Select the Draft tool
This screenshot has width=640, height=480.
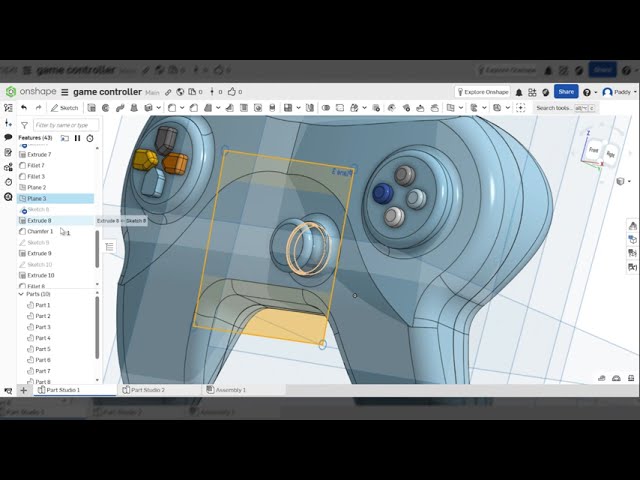208,108
